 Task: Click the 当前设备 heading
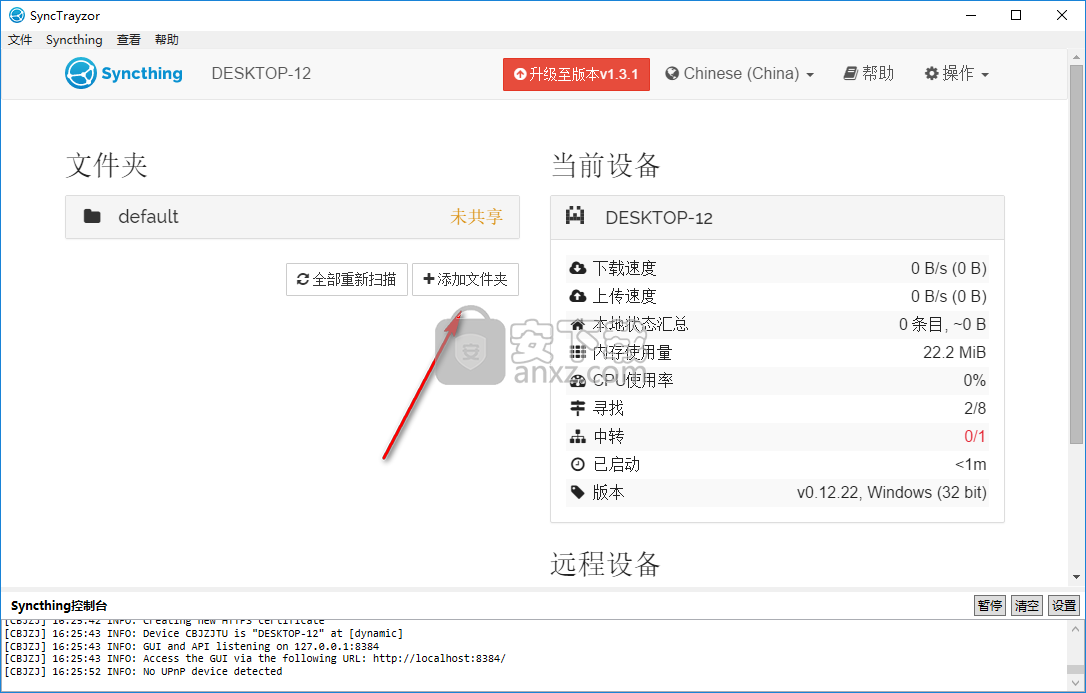[x=605, y=165]
